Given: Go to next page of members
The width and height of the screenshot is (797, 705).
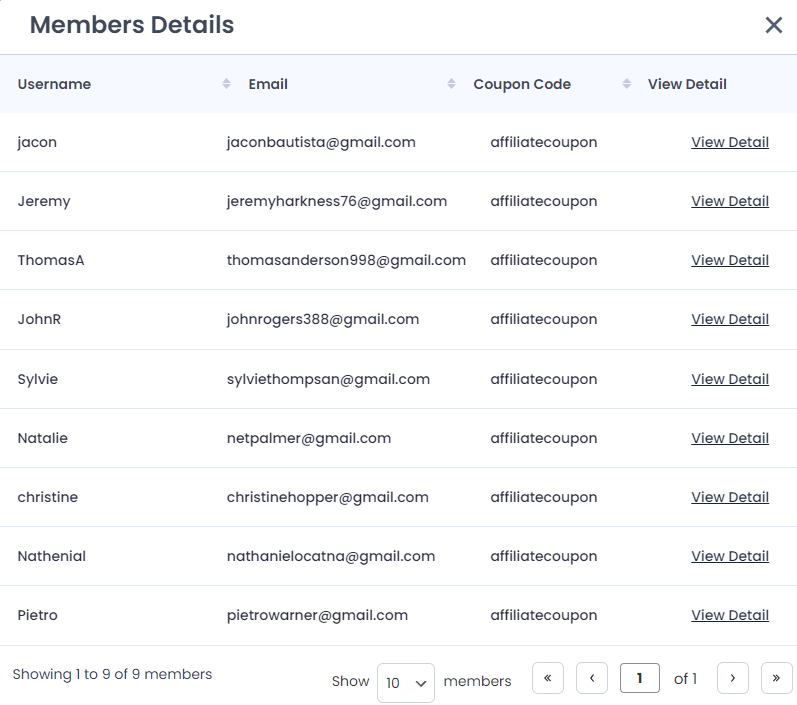Looking at the screenshot, I should point(732,678).
